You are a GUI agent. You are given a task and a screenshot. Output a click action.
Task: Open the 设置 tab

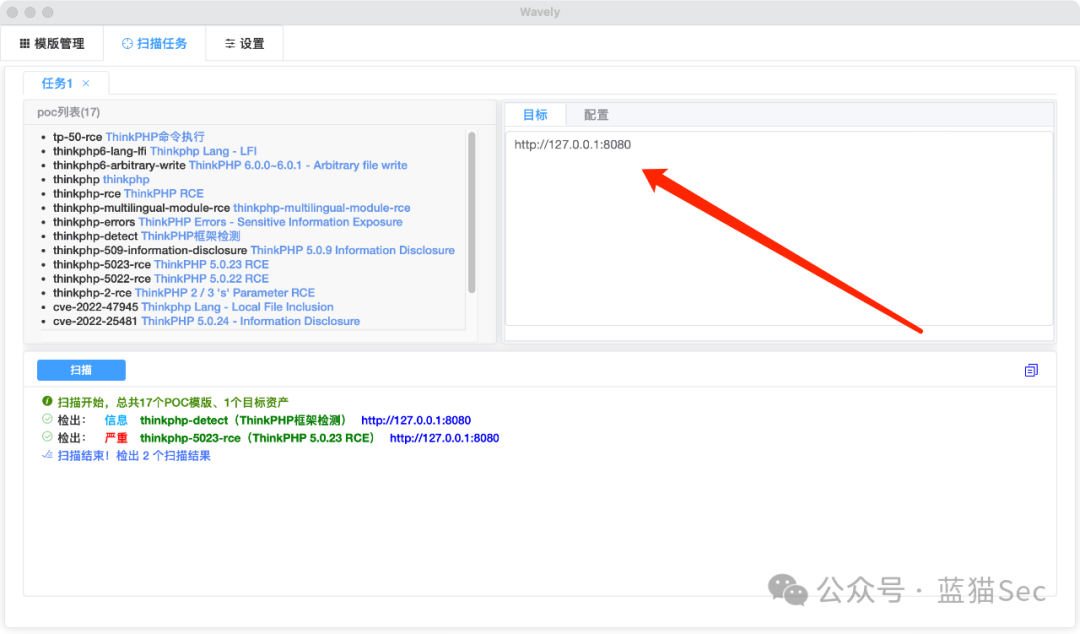pos(244,43)
